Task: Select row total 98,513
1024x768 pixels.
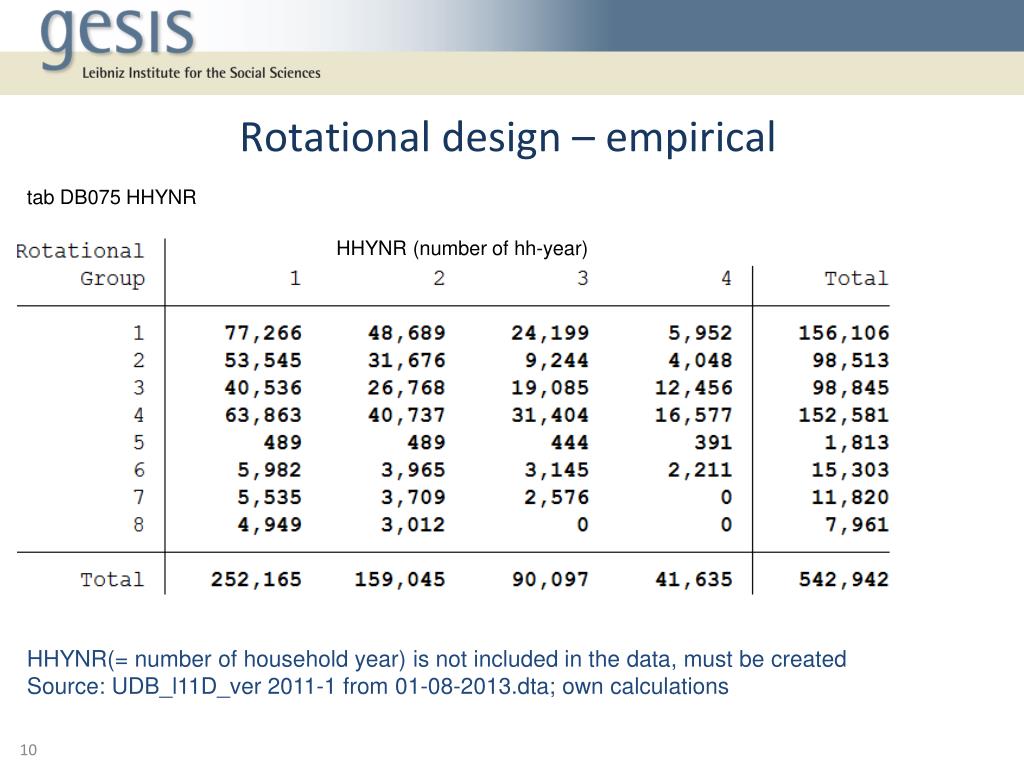Action: tap(850, 360)
